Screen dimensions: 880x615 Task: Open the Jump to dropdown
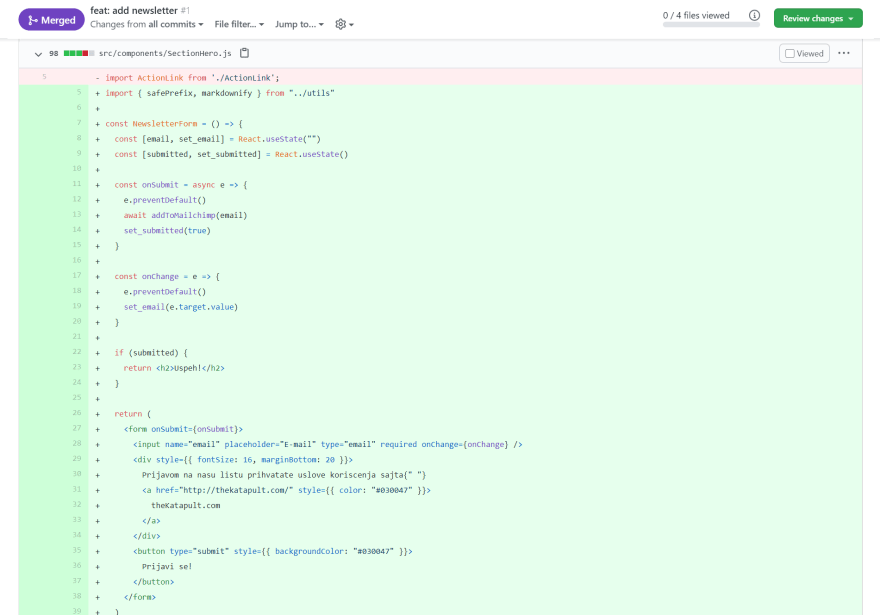point(299,24)
